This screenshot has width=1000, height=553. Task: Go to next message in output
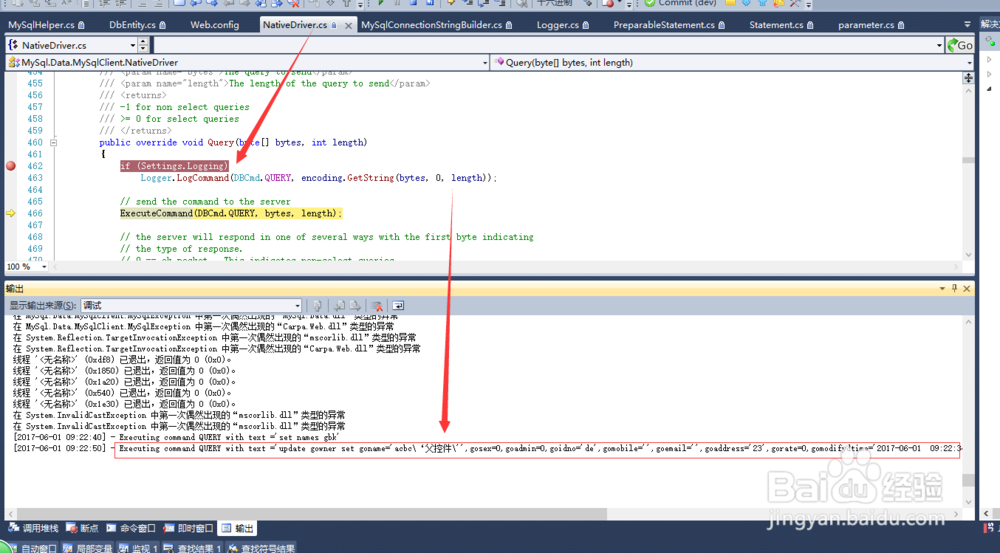[355, 306]
